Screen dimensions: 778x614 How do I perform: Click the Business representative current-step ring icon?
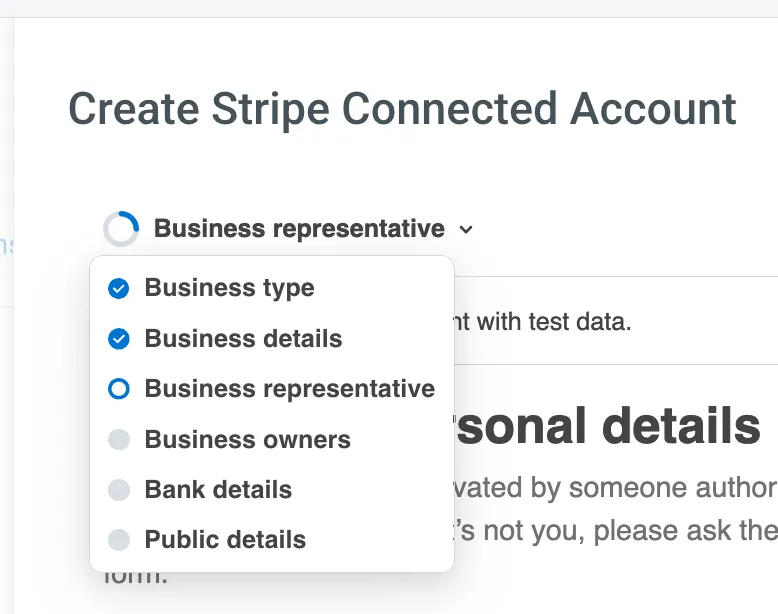[119, 389]
